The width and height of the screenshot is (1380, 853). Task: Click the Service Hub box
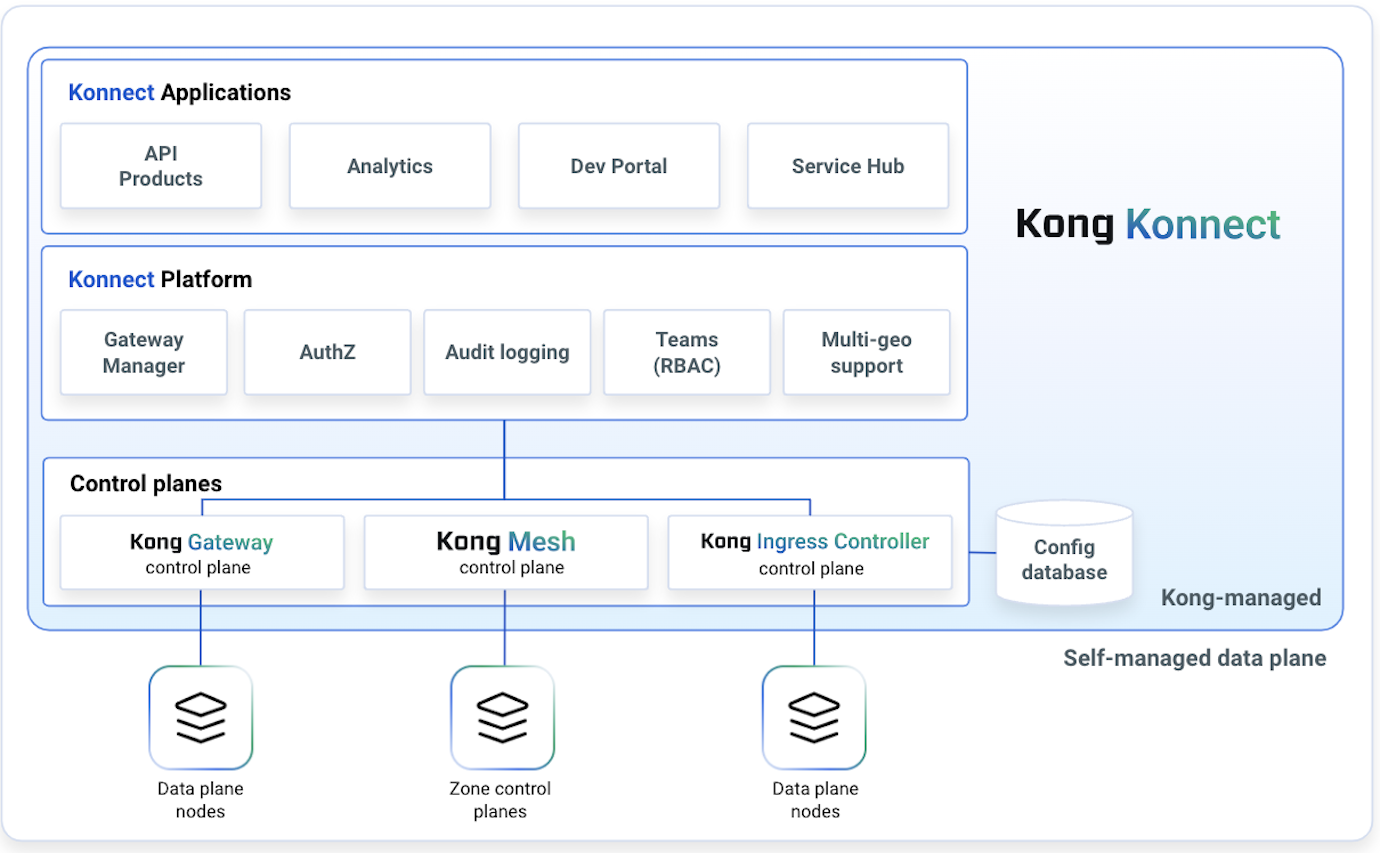click(847, 166)
